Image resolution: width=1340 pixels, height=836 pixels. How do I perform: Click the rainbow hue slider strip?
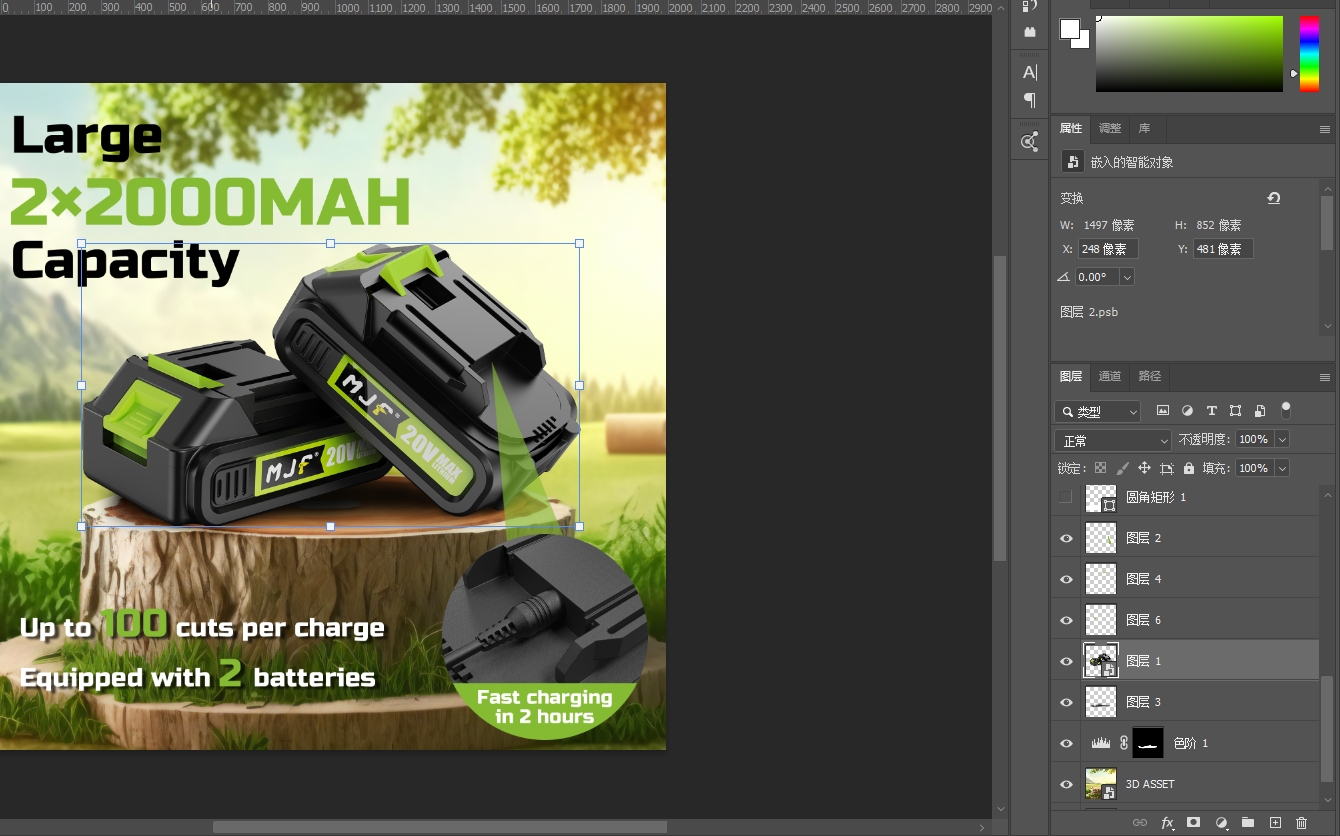point(1309,54)
